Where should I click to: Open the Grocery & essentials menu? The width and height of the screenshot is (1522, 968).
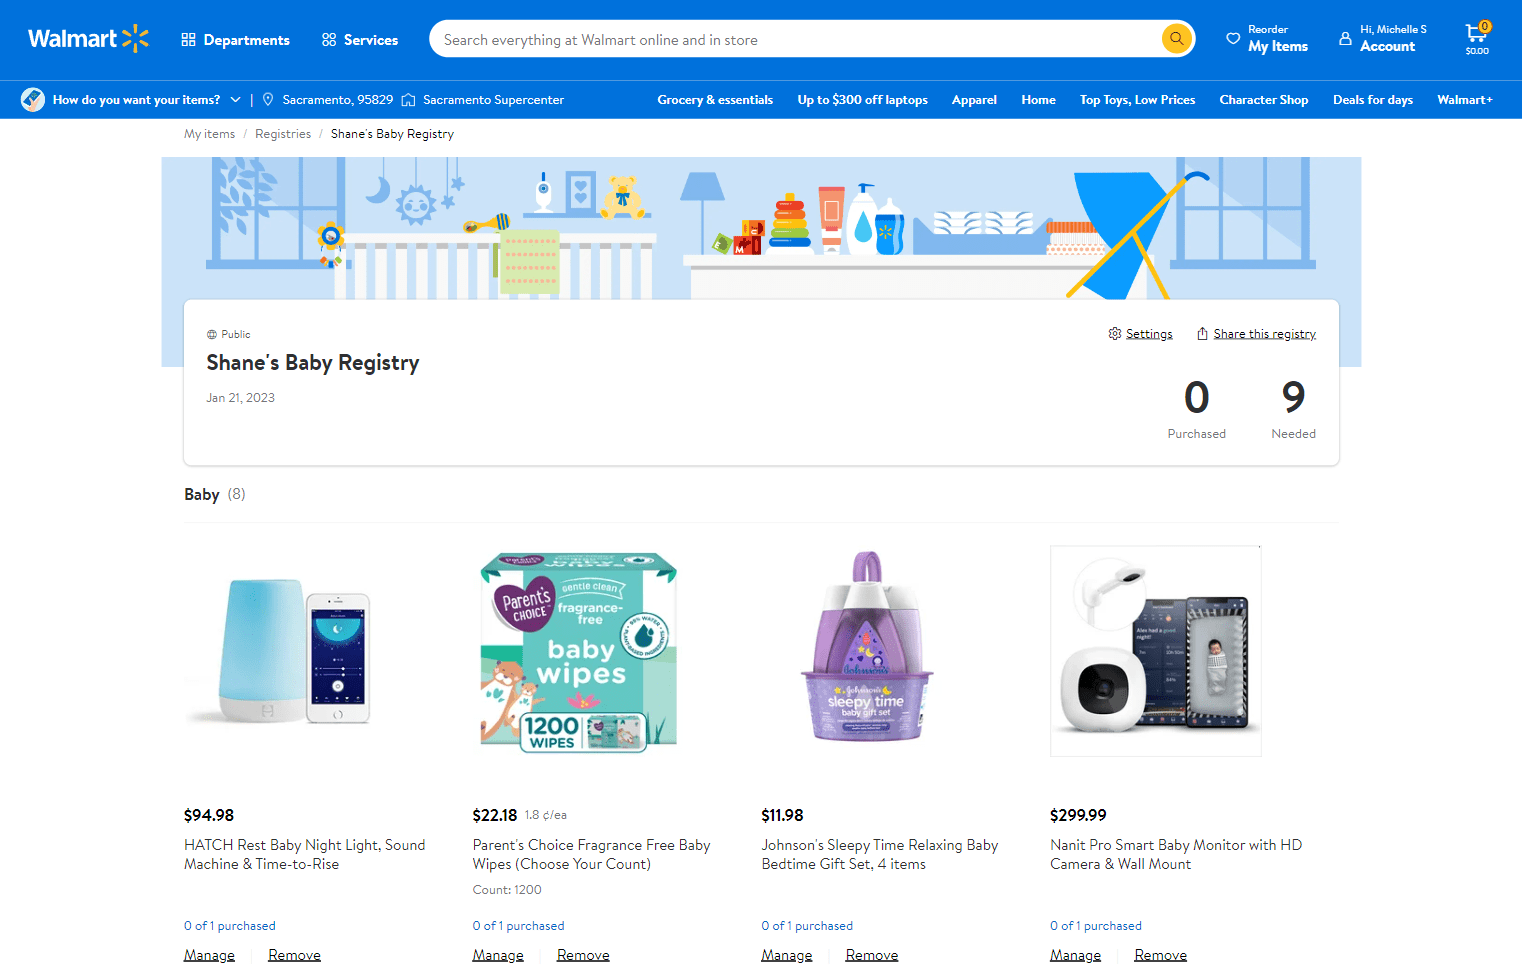pyautogui.click(x=715, y=99)
